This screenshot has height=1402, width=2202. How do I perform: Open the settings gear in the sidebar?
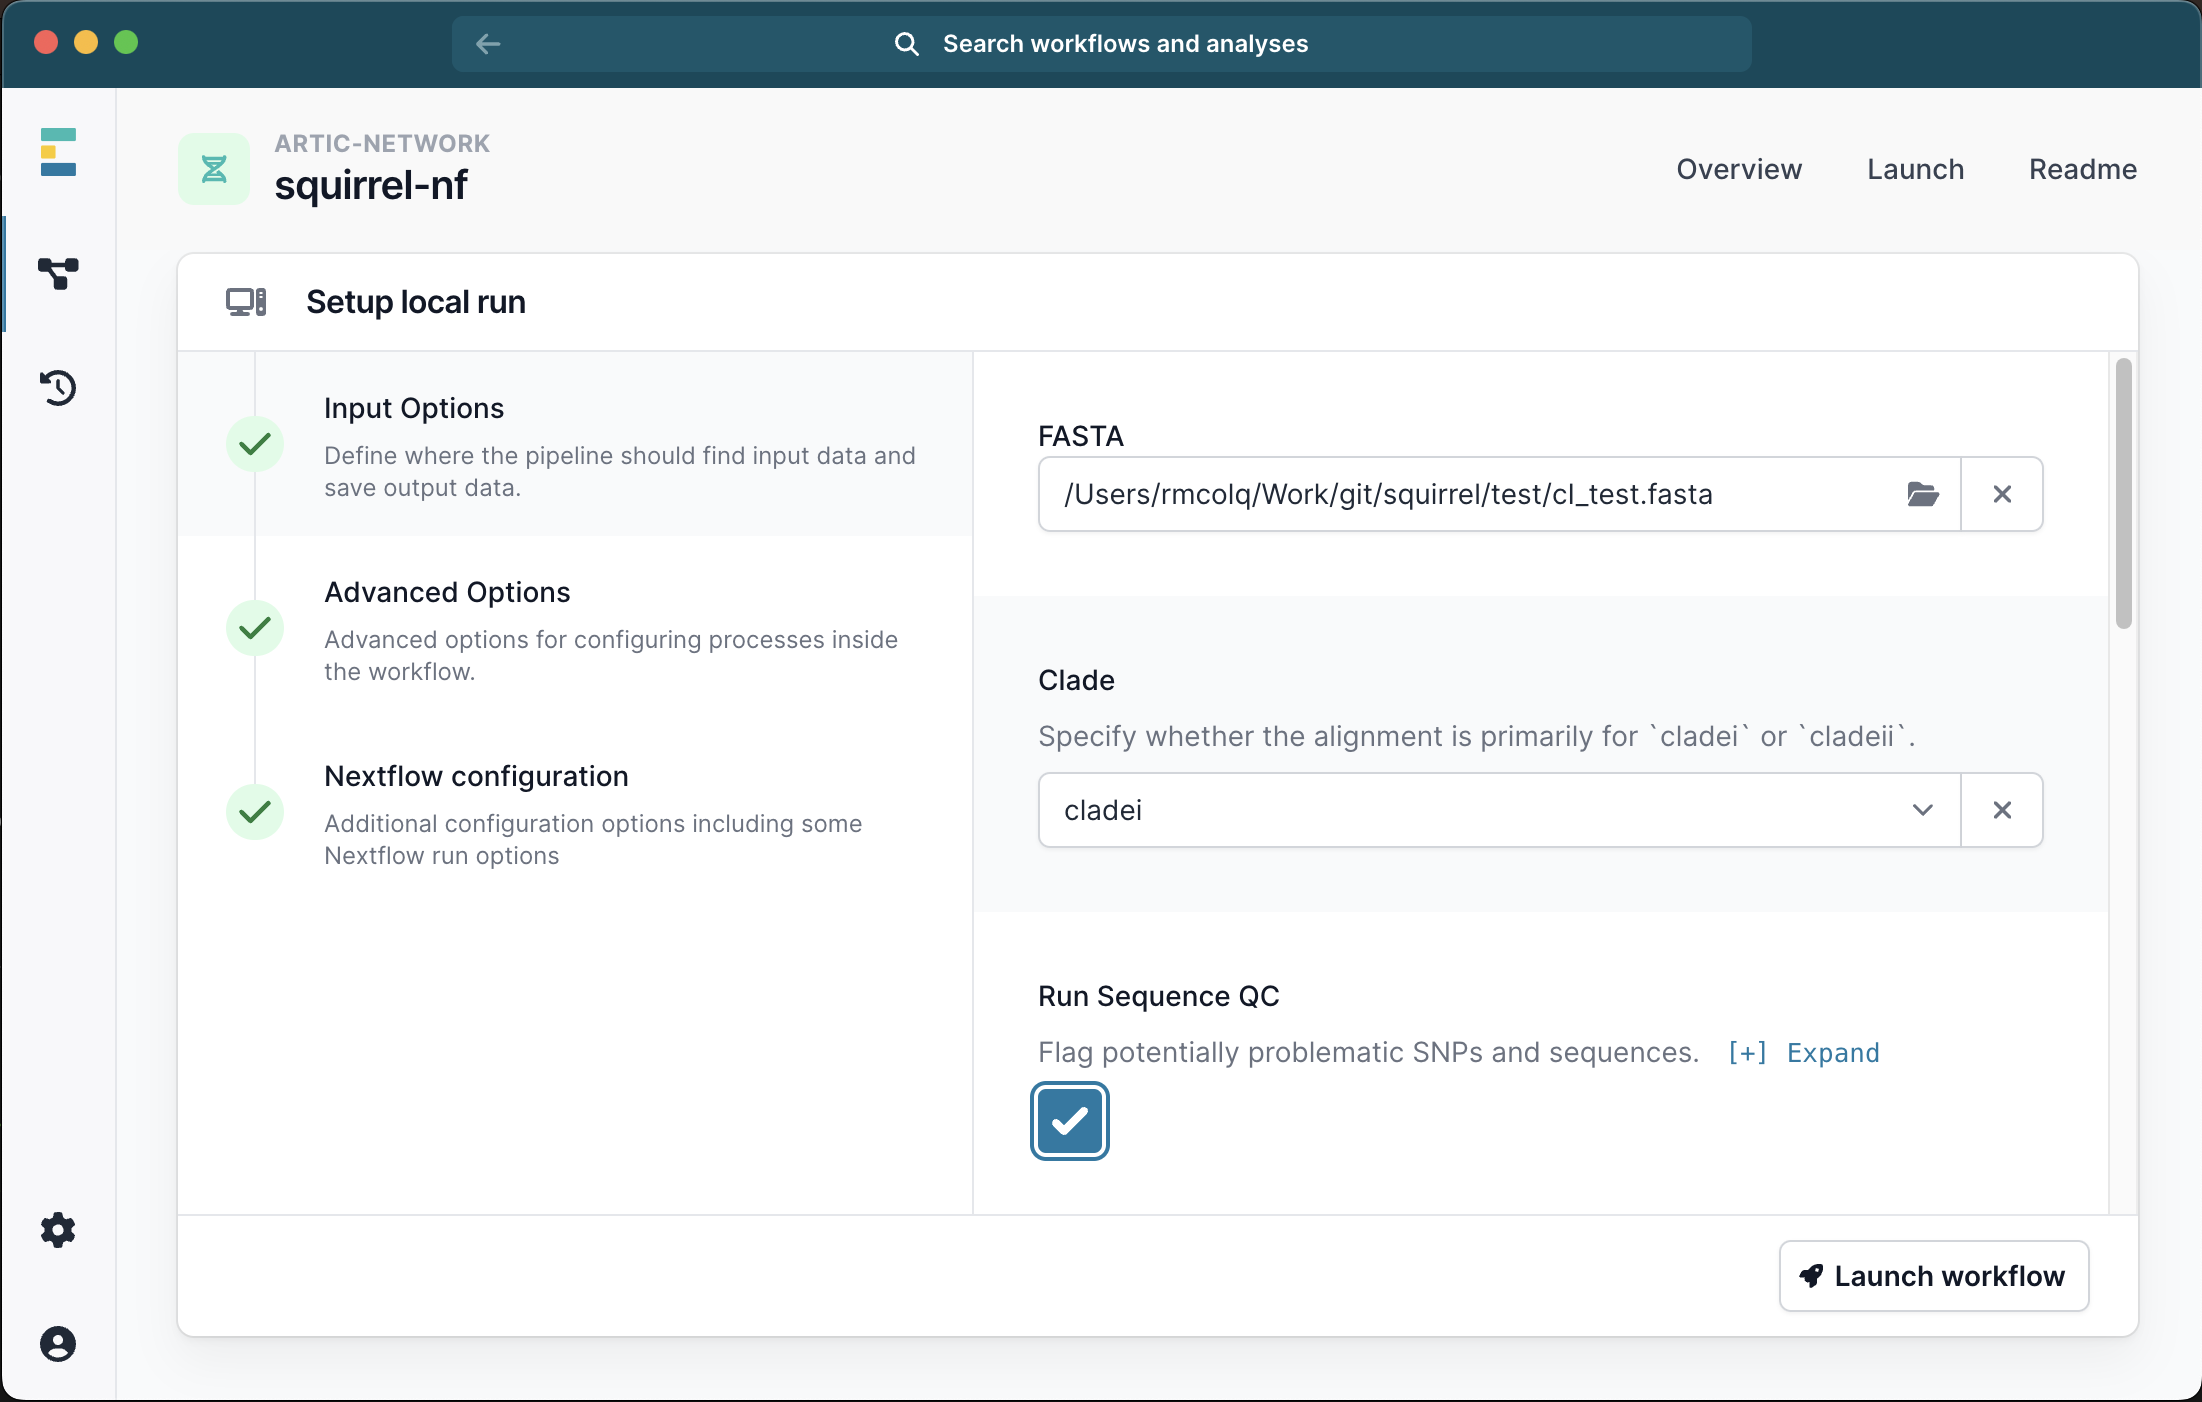(58, 1230)
